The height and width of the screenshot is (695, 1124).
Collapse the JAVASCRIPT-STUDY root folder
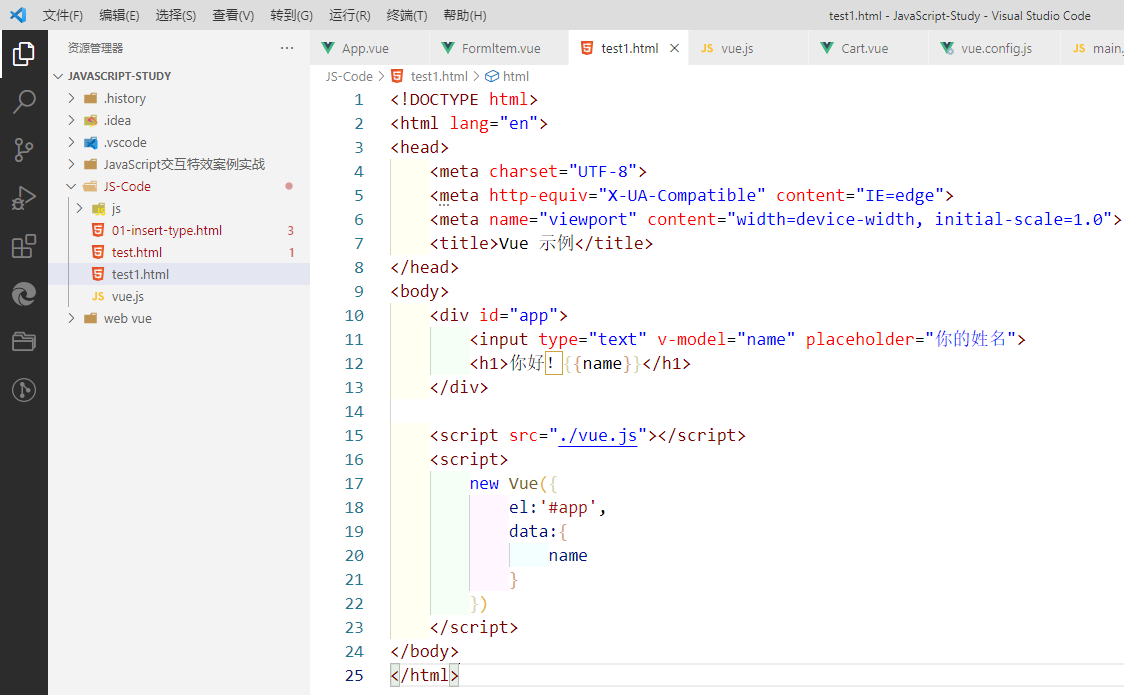[x=58, y=76]
